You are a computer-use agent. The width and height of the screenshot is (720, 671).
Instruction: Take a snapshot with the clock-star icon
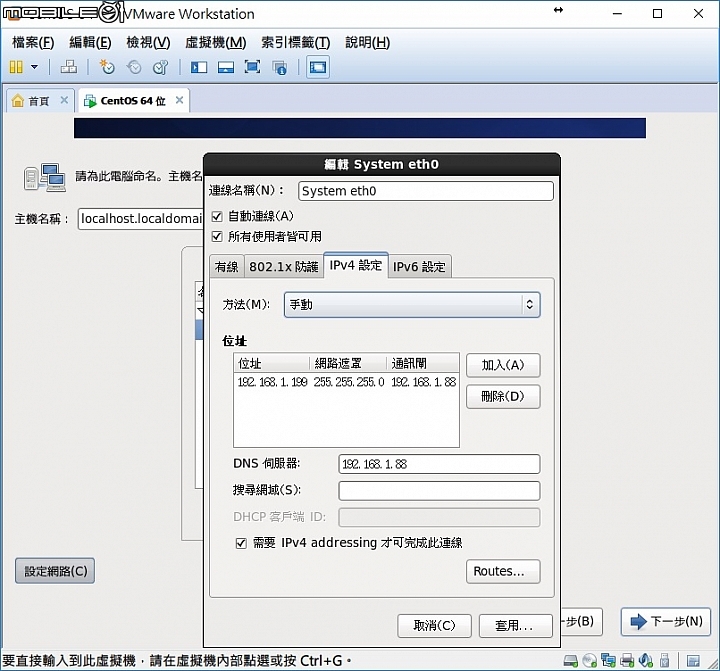[107, 67]
